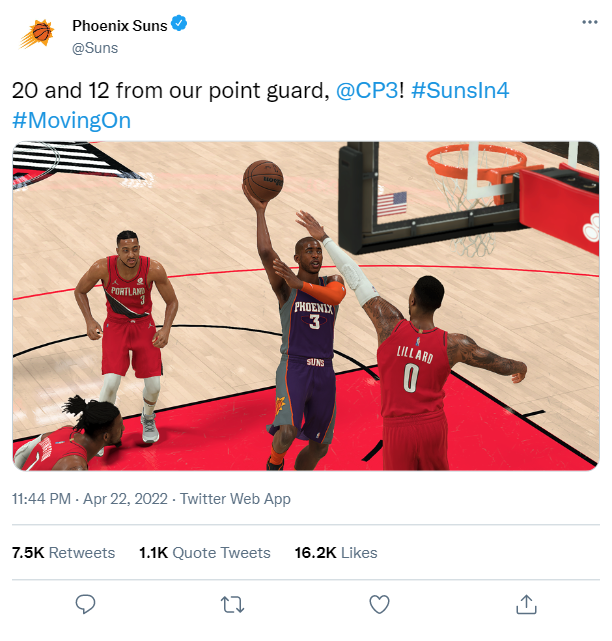Image resolution: width=612 pixels, height=641 pixels.
Task: Like the tweet with the heart icon
Action: click(379, 605)
